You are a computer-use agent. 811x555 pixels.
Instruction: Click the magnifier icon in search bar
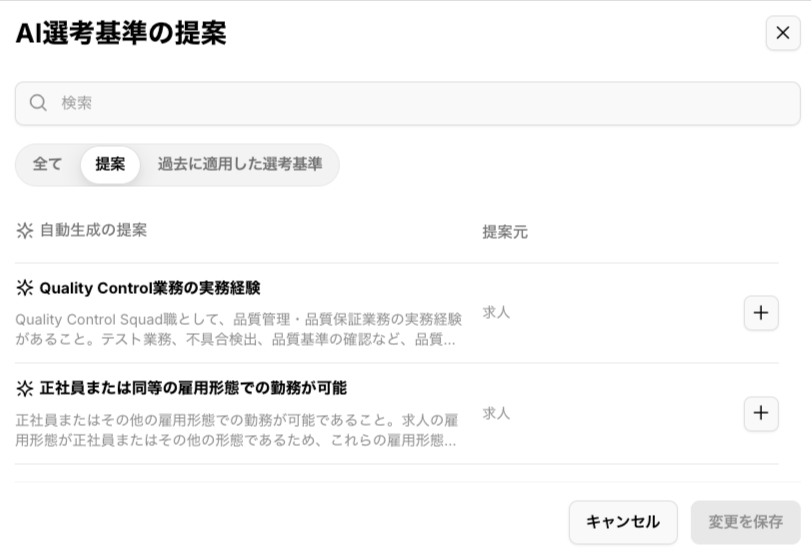(x=38, y=103)
